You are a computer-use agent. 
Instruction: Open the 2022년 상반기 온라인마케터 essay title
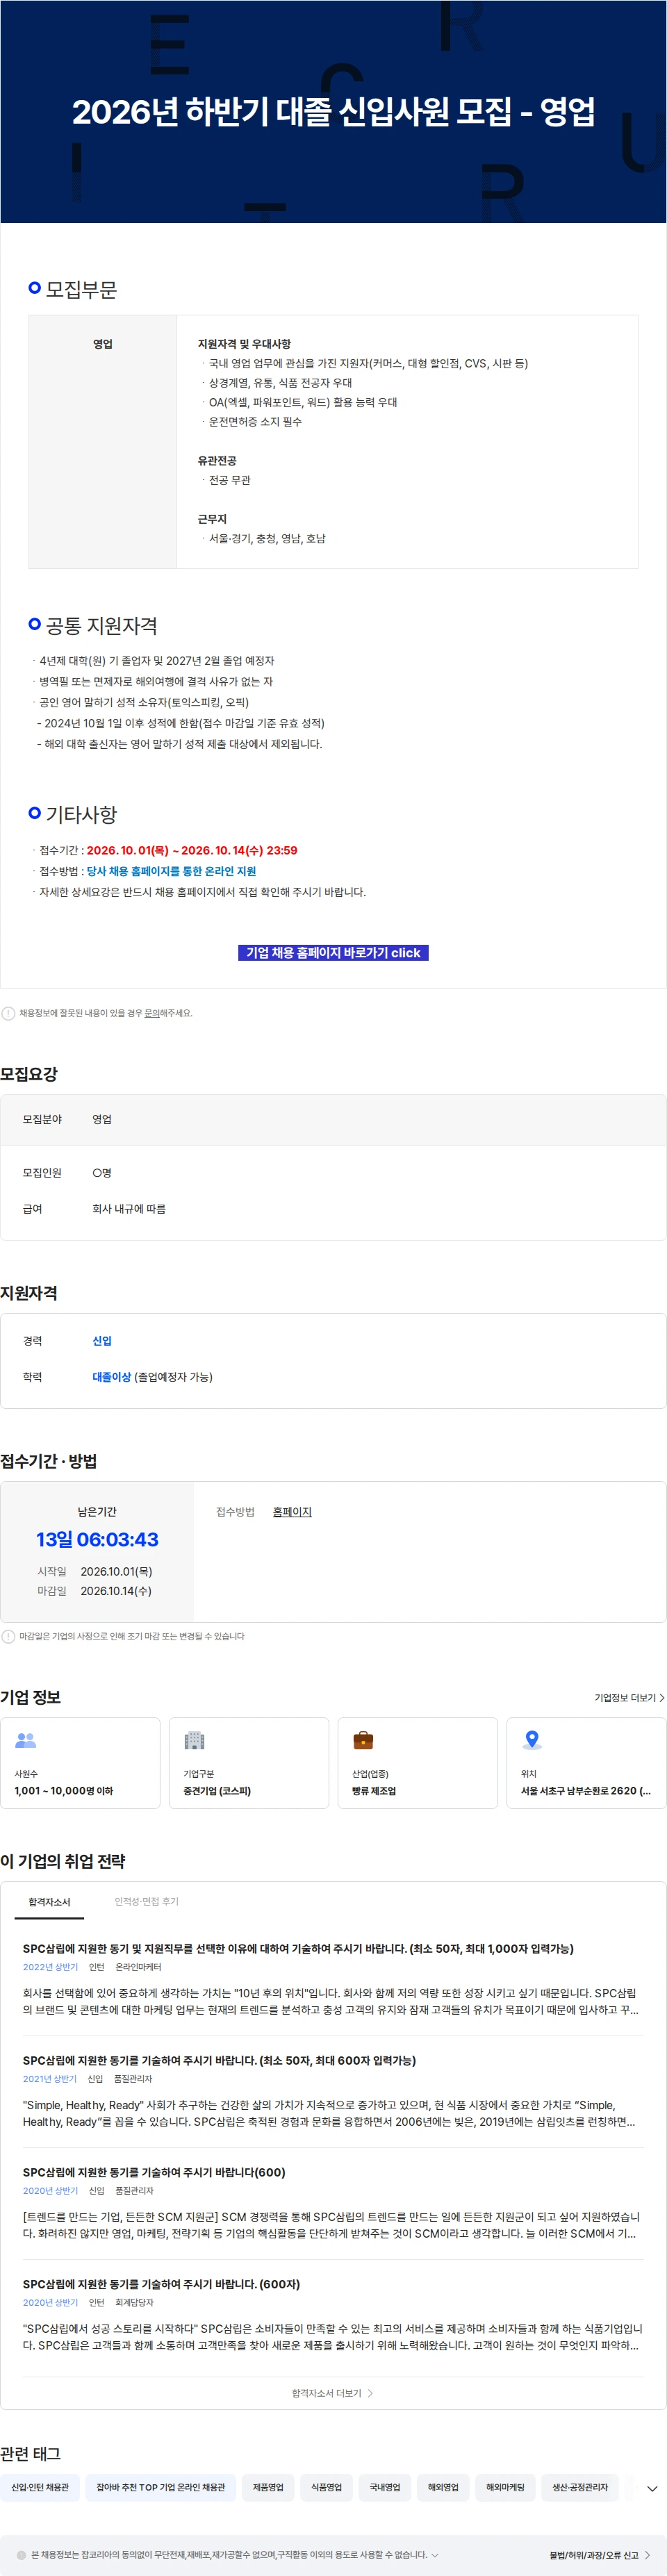tap(298, 1949)
